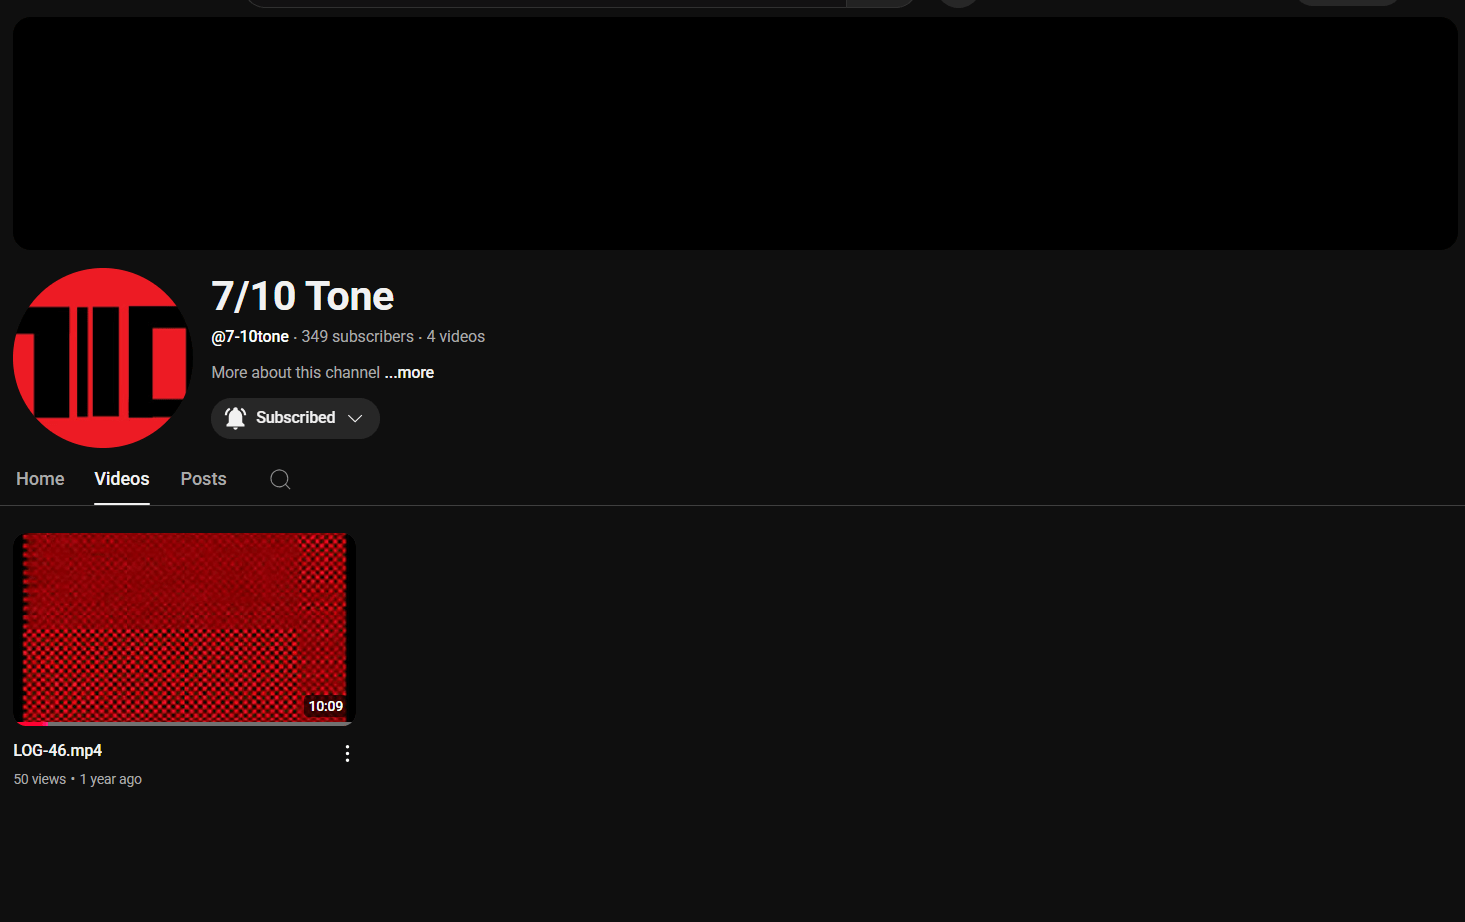
Task: Expand the Subscribed dropdown chevron
Action: click(x=355, y=418)
